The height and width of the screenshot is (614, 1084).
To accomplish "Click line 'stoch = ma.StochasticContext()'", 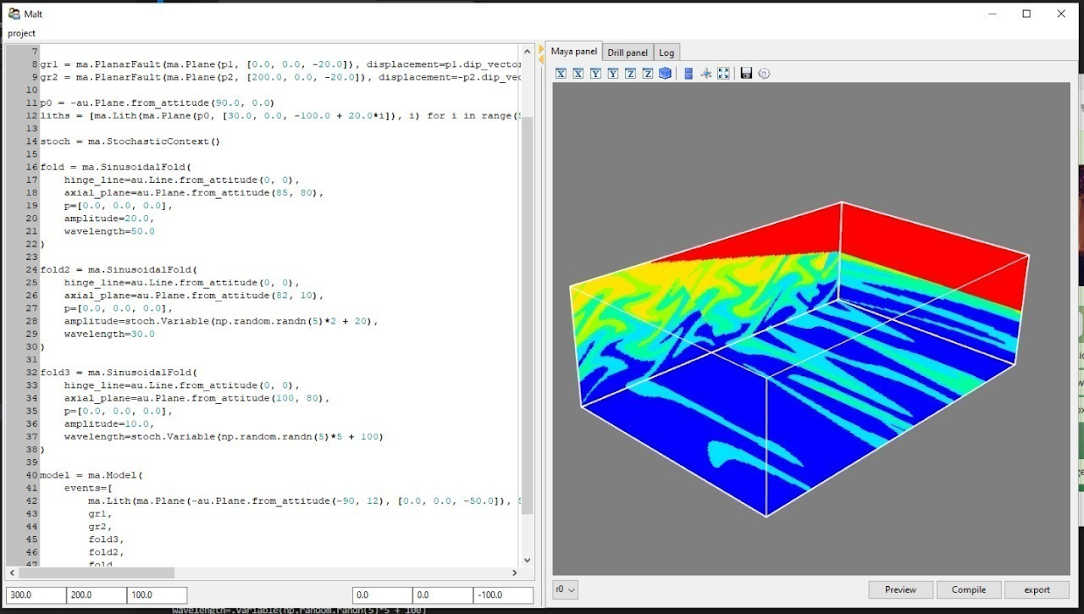I will 130,141.
